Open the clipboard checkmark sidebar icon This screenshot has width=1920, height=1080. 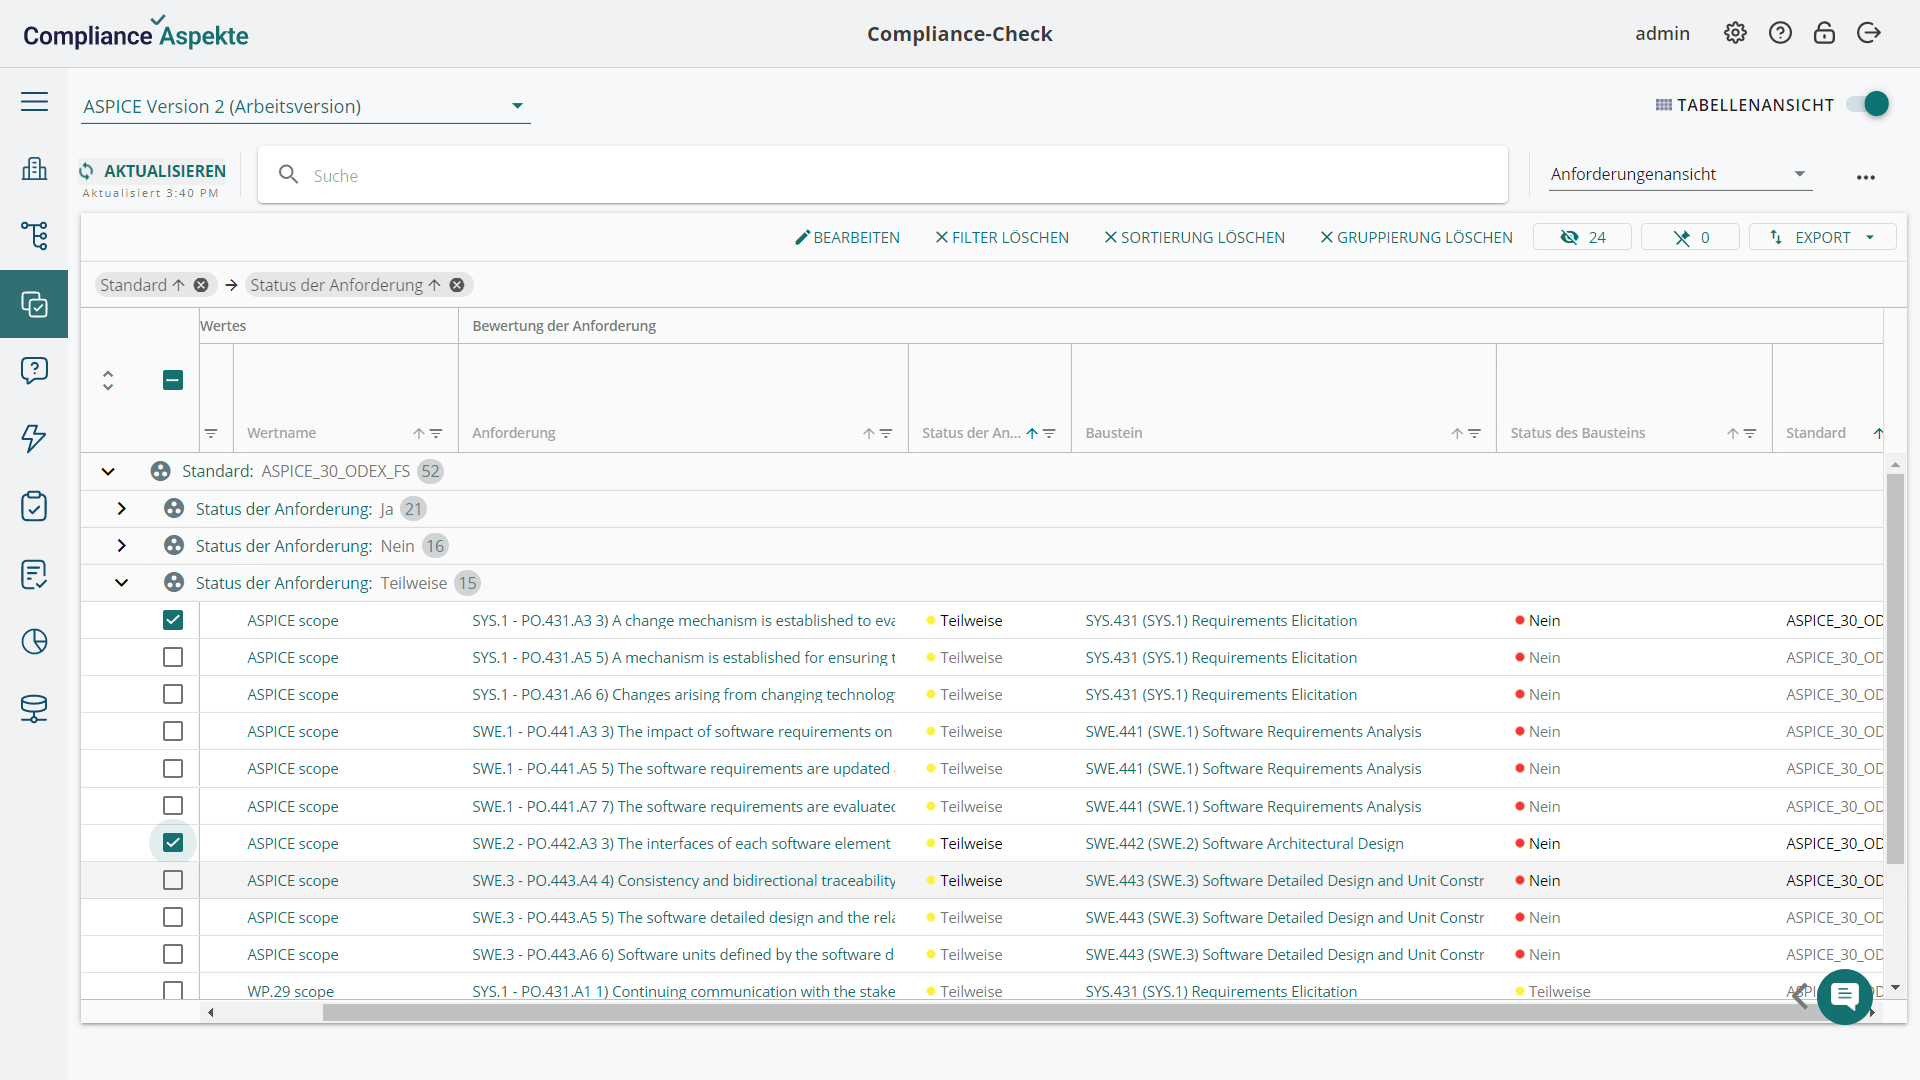click(34, 506)
